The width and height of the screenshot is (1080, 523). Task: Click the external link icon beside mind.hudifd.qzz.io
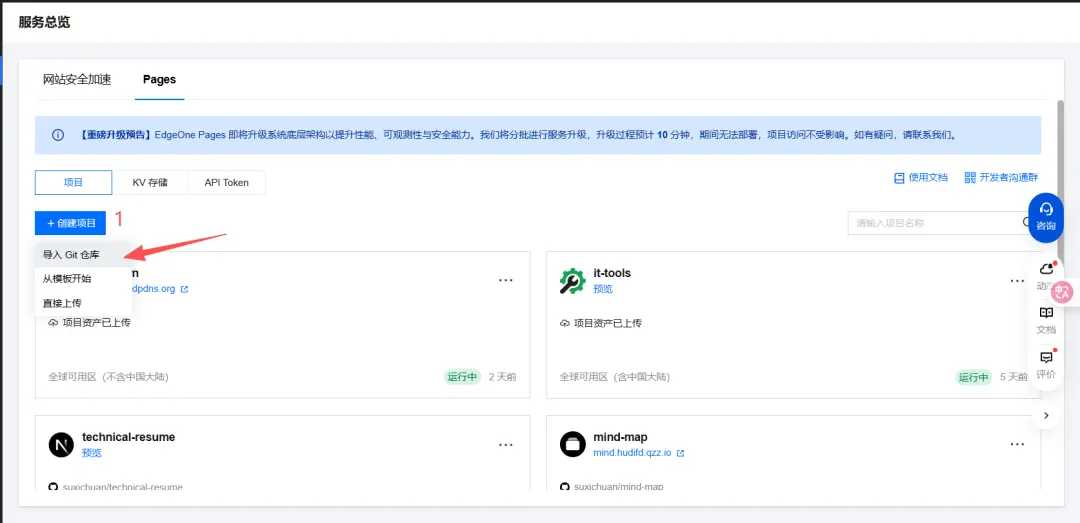(681, 453)
